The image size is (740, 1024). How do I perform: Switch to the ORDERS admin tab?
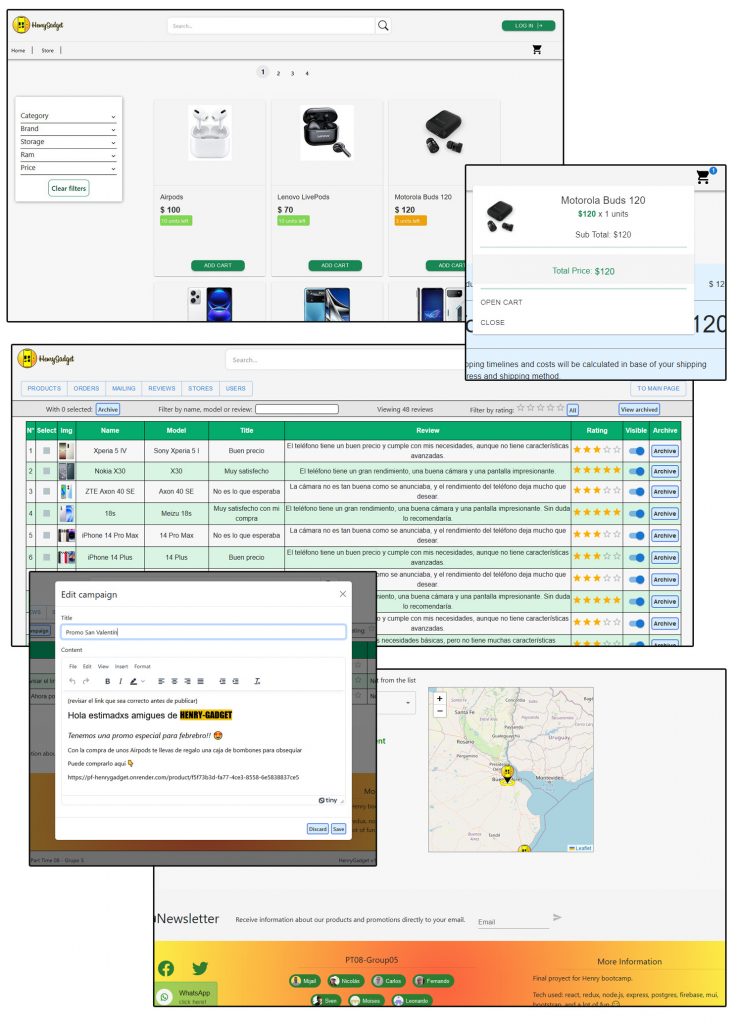[x=87, y=388]
